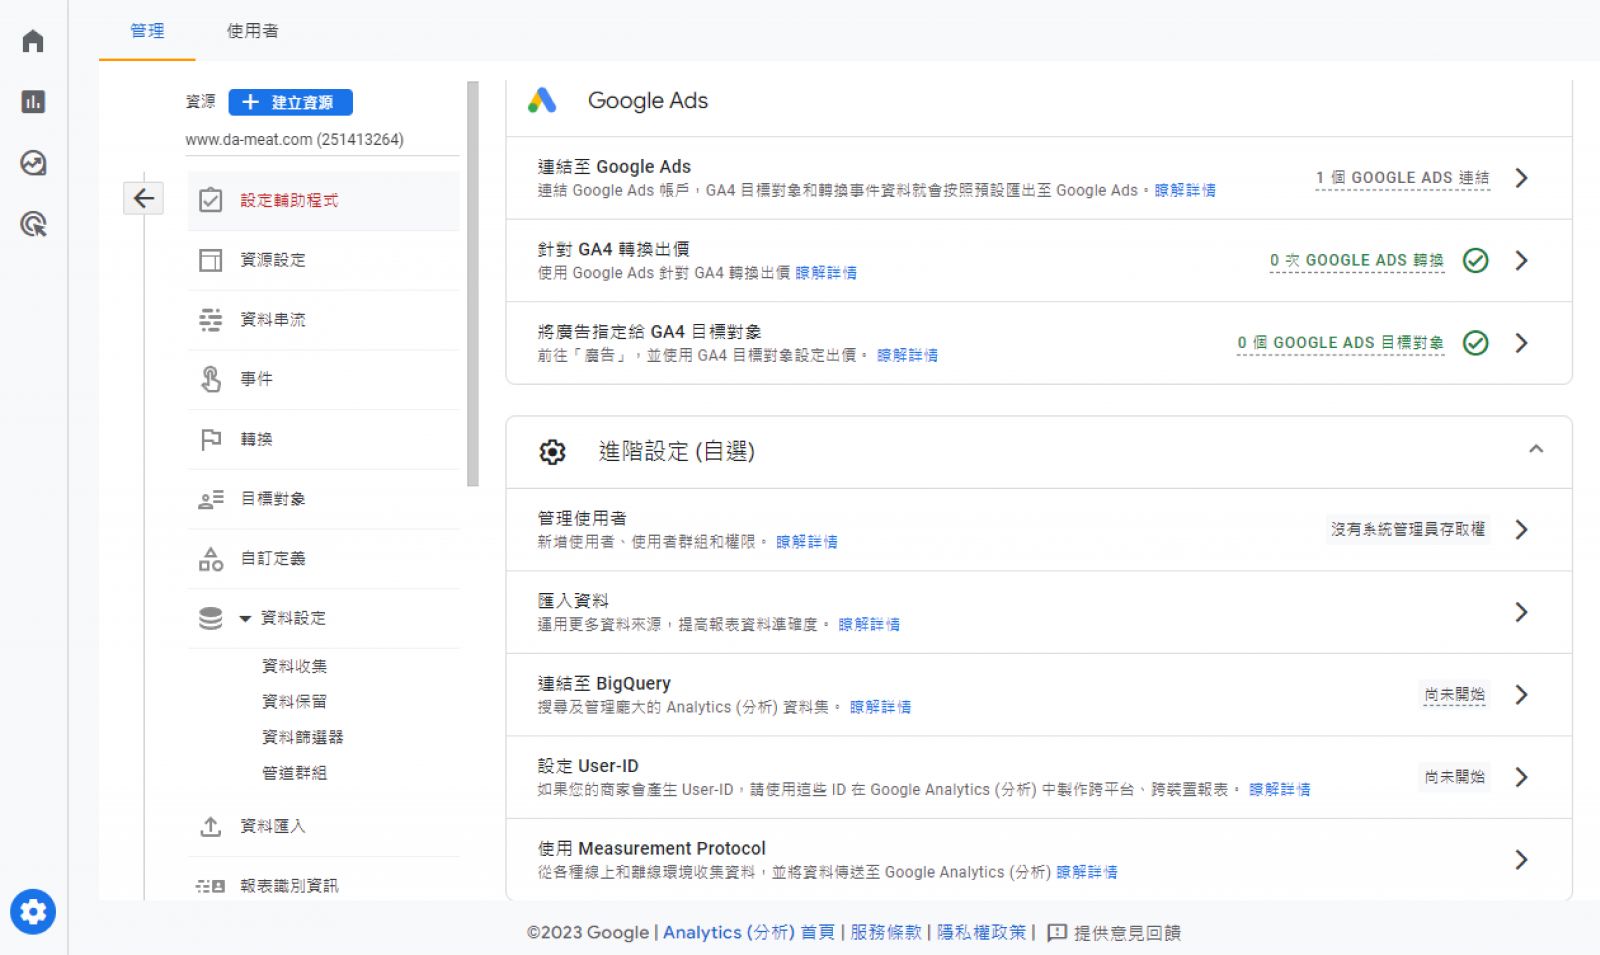Click the 沒有系統管理員存取權 label
1600x955 pixels.
tap(1408, 529)
